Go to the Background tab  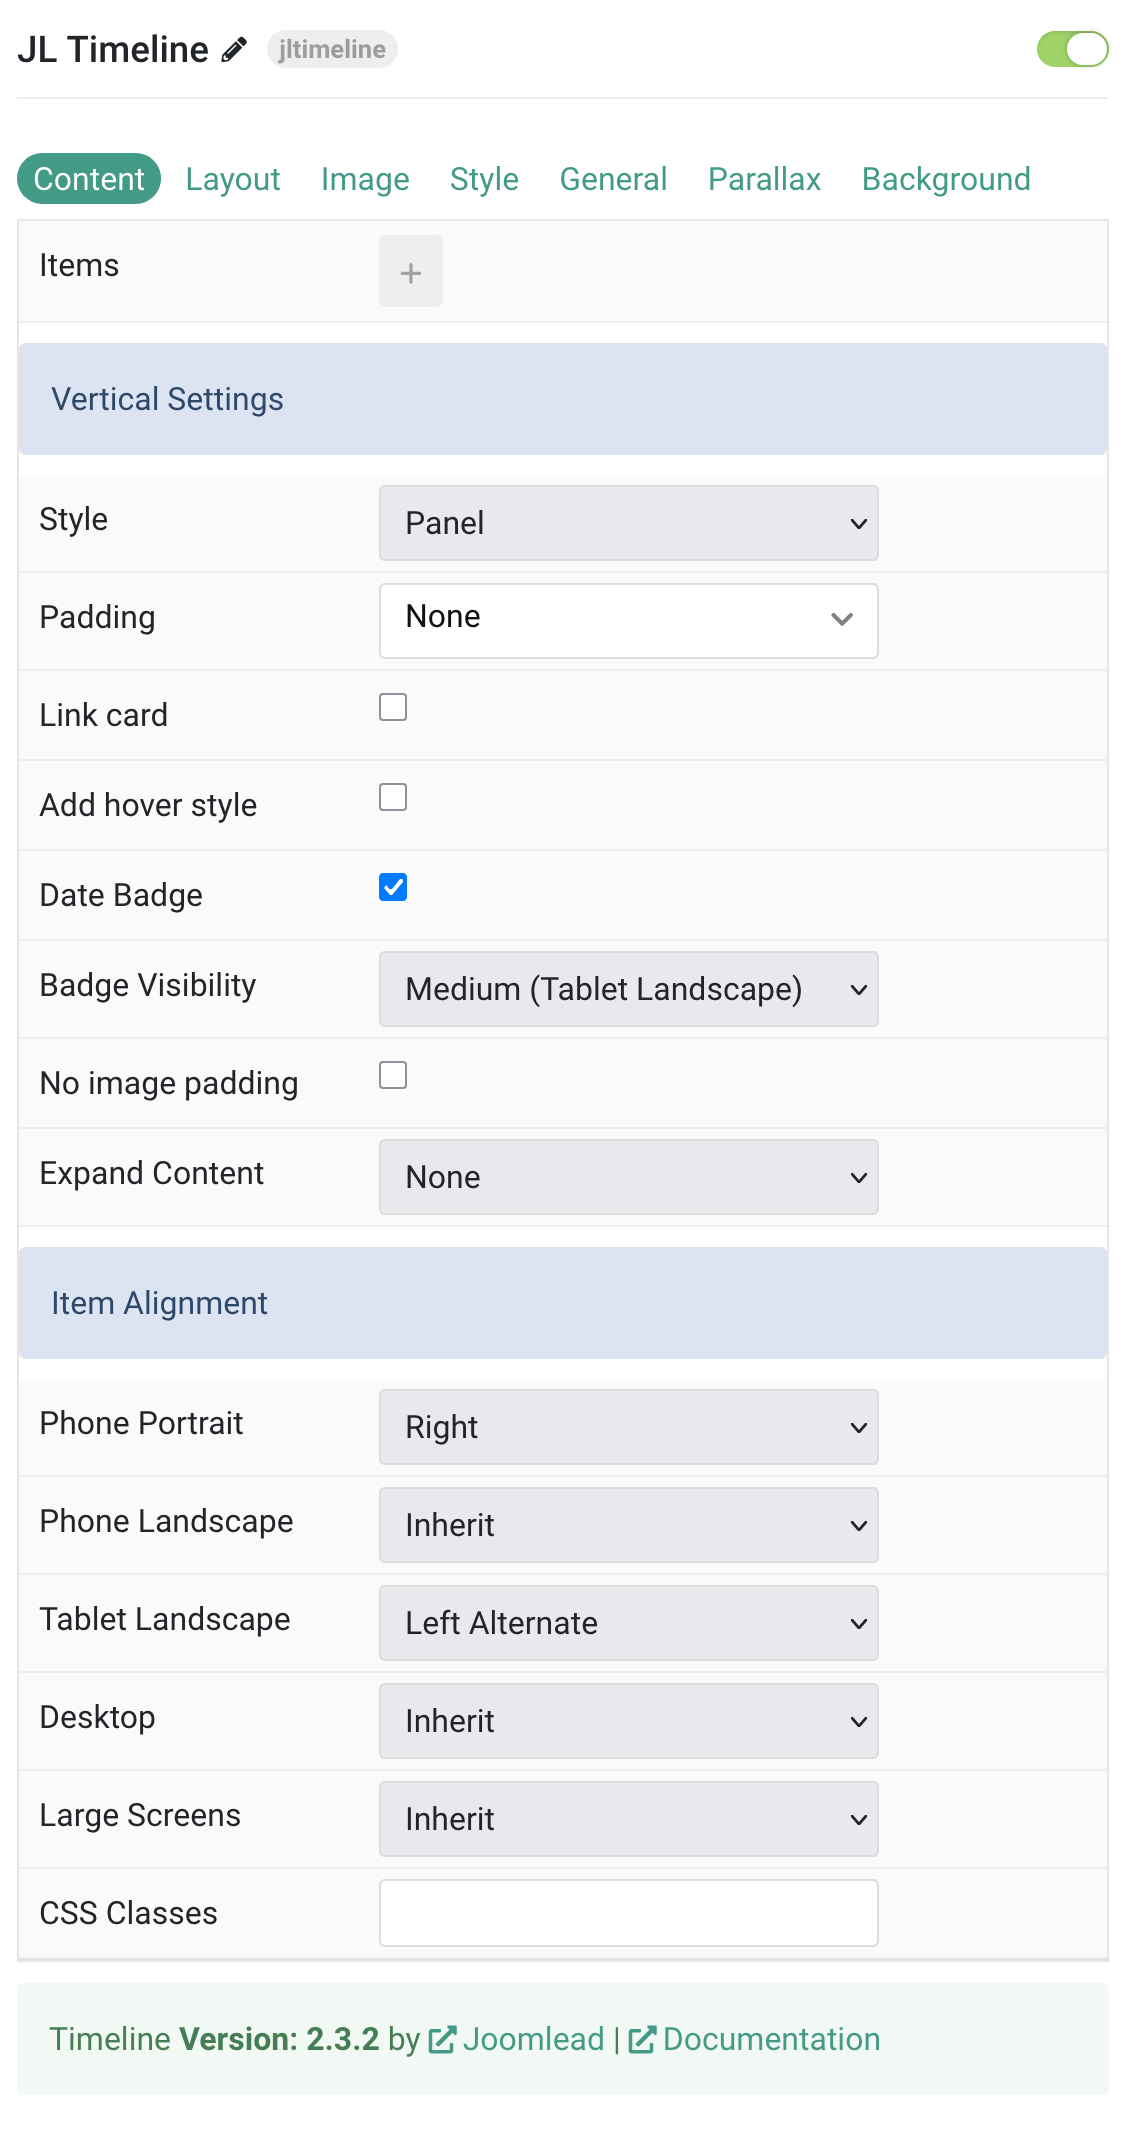(x=946, y=179)
